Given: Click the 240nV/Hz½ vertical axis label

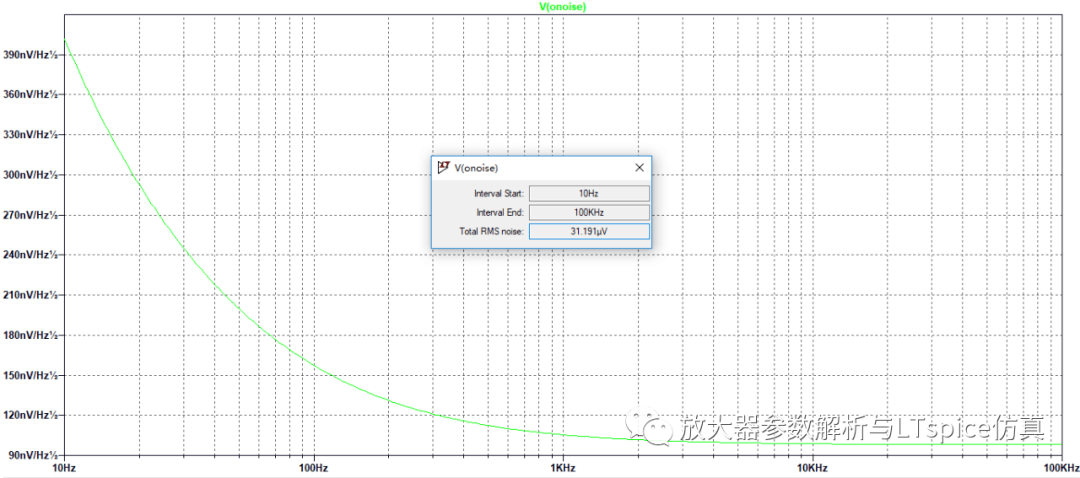Looking at the screenshot, I should click(30, 255).
